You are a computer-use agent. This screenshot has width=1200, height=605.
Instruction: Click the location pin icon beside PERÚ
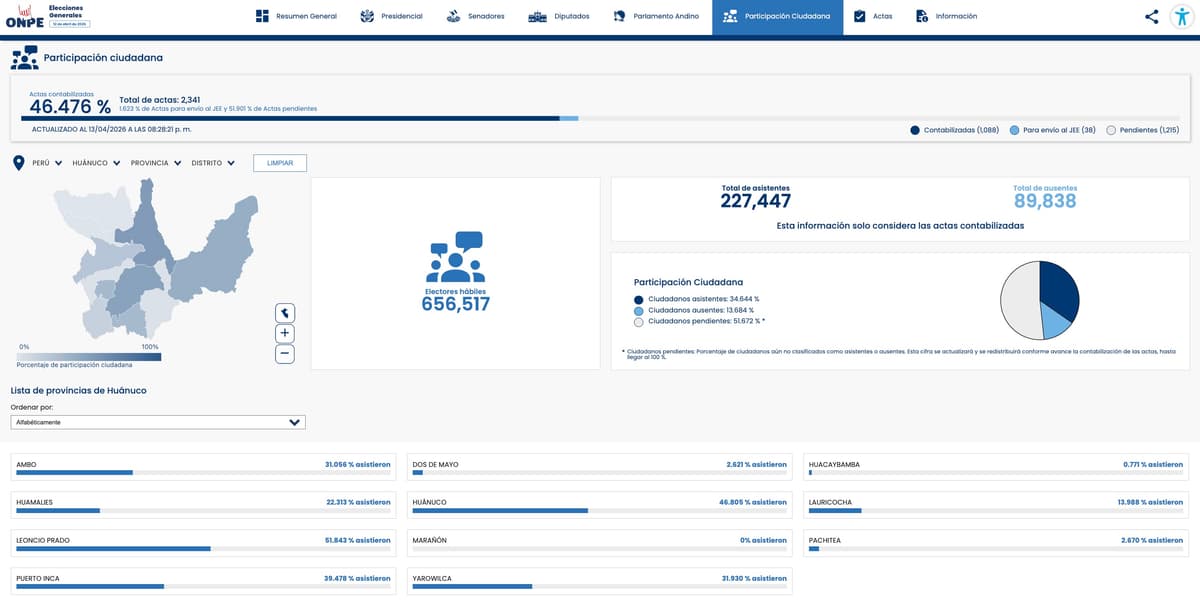coord(18,163)
